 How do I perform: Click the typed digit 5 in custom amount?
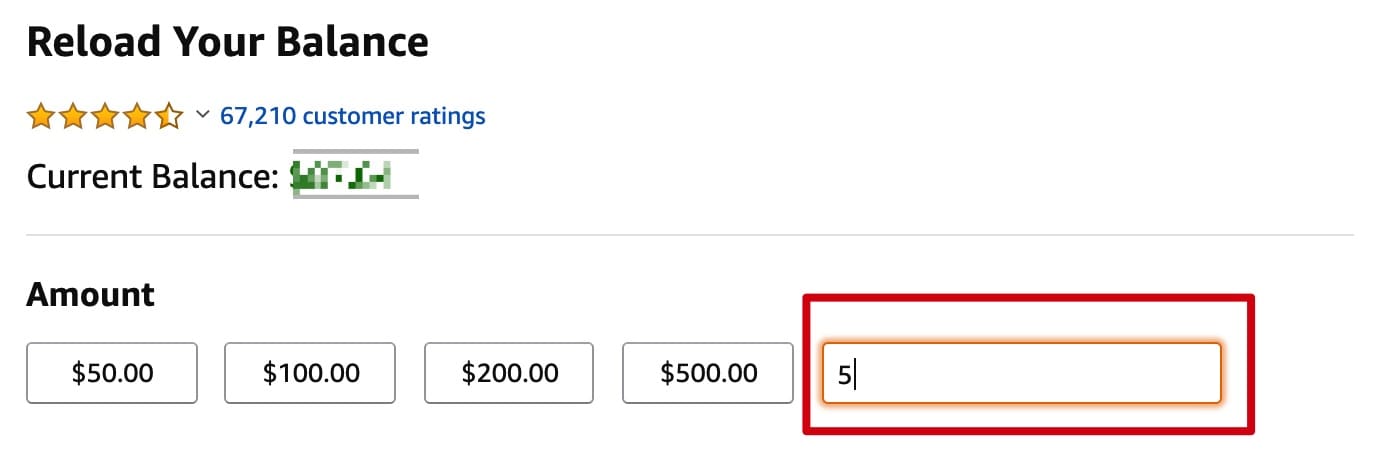click(844, 374)
